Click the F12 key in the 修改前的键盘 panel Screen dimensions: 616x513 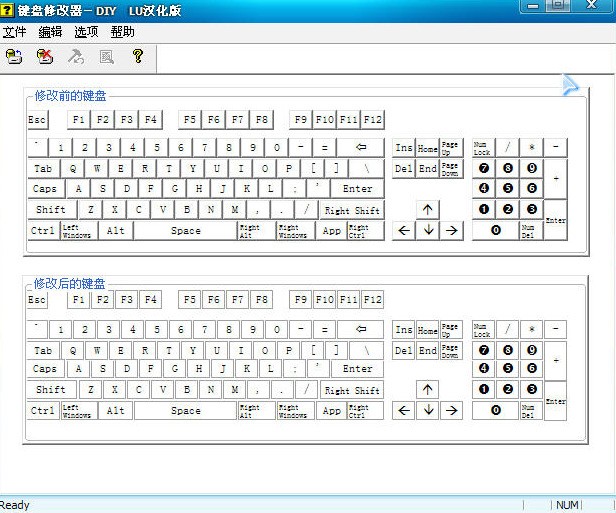(372, 119)
